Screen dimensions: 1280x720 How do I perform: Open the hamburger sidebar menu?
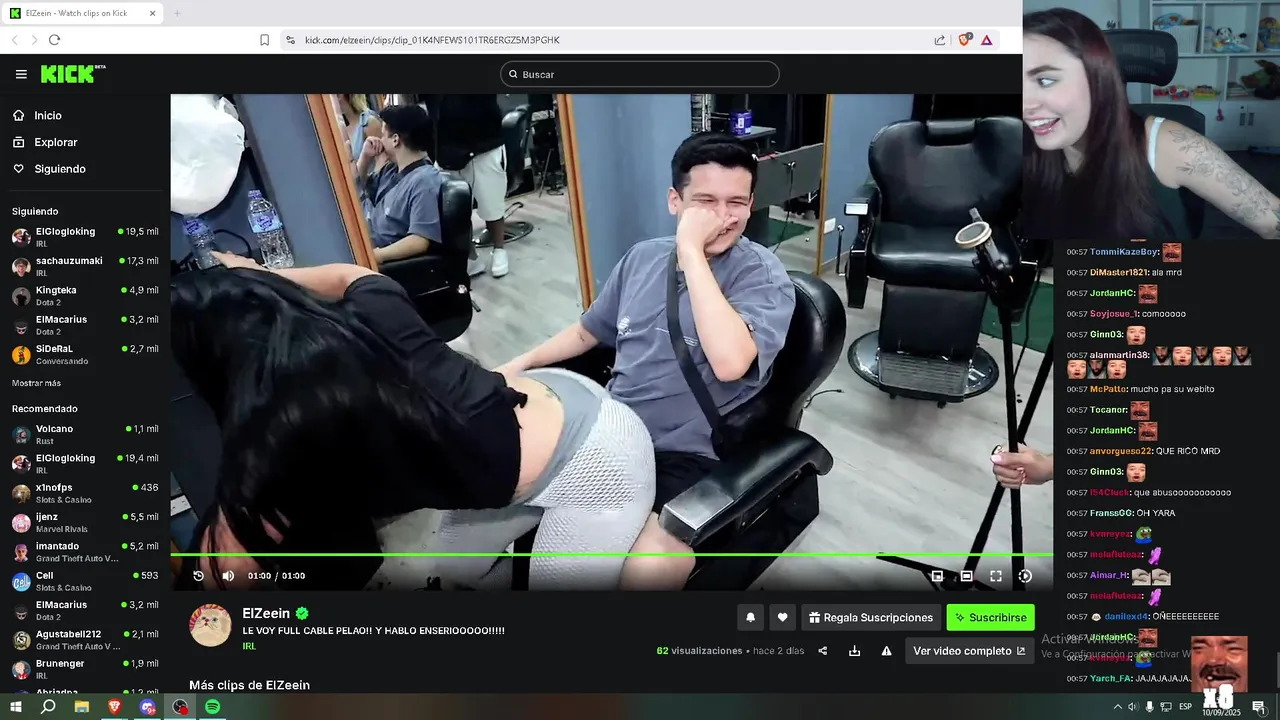click(21, 74)
